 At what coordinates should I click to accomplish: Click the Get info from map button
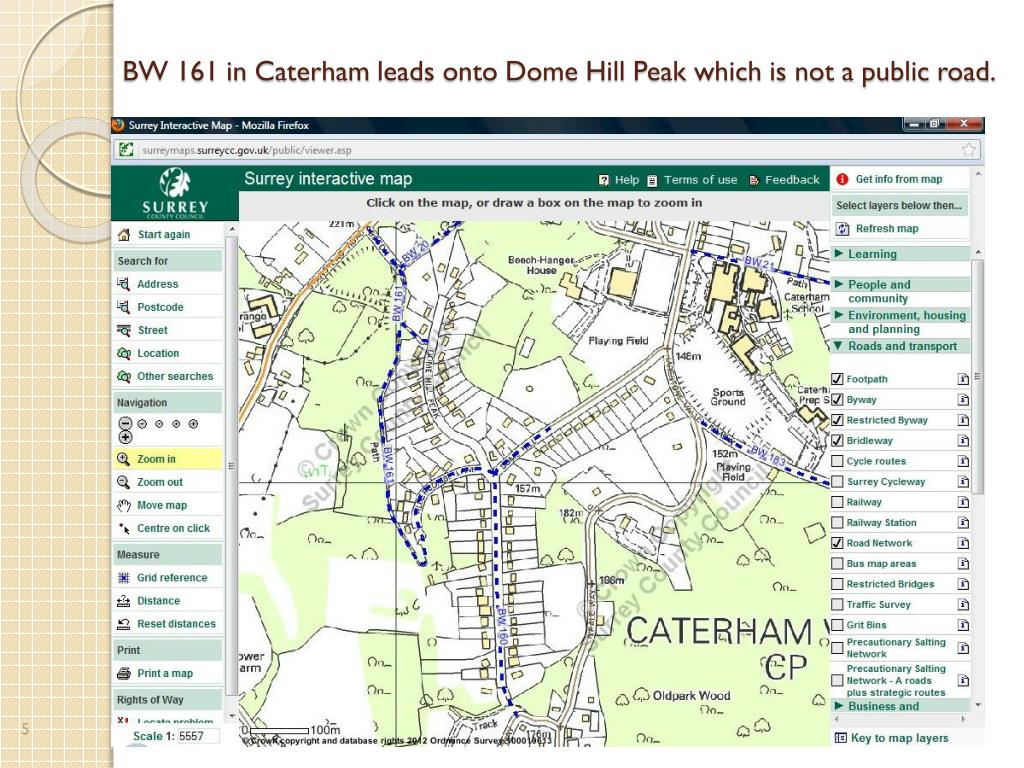[899, 179]
